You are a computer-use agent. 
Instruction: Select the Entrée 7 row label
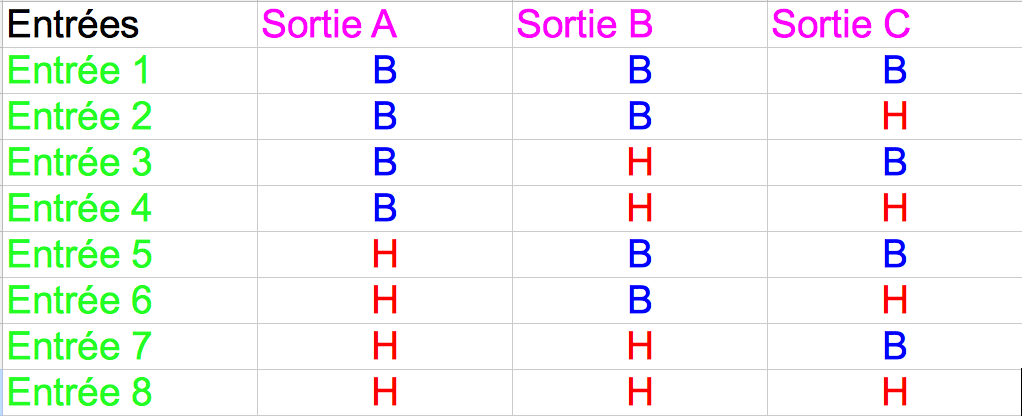(x=79, y=347)
